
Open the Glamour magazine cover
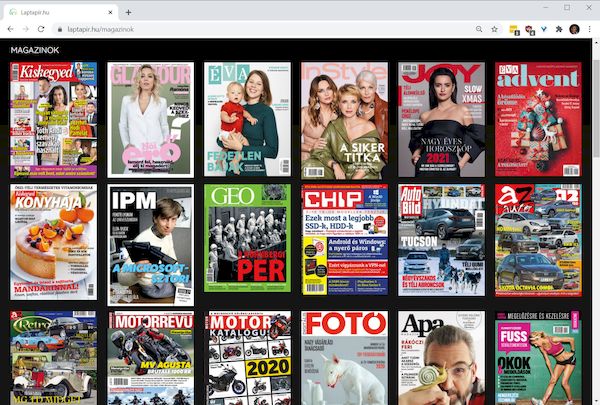(x=151, y=120)
